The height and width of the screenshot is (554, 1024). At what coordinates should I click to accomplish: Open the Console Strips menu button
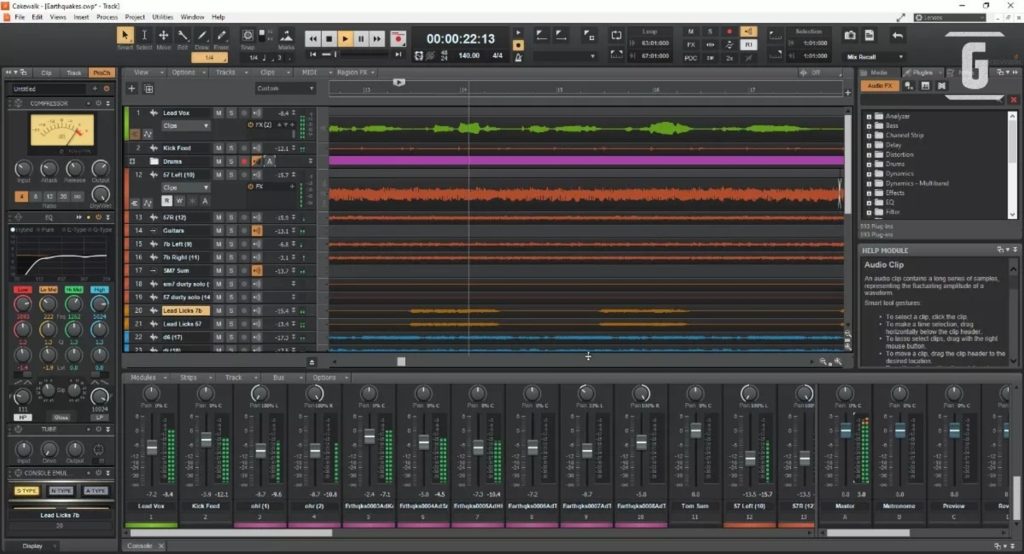pyautogui.click(x=189, y=378)
